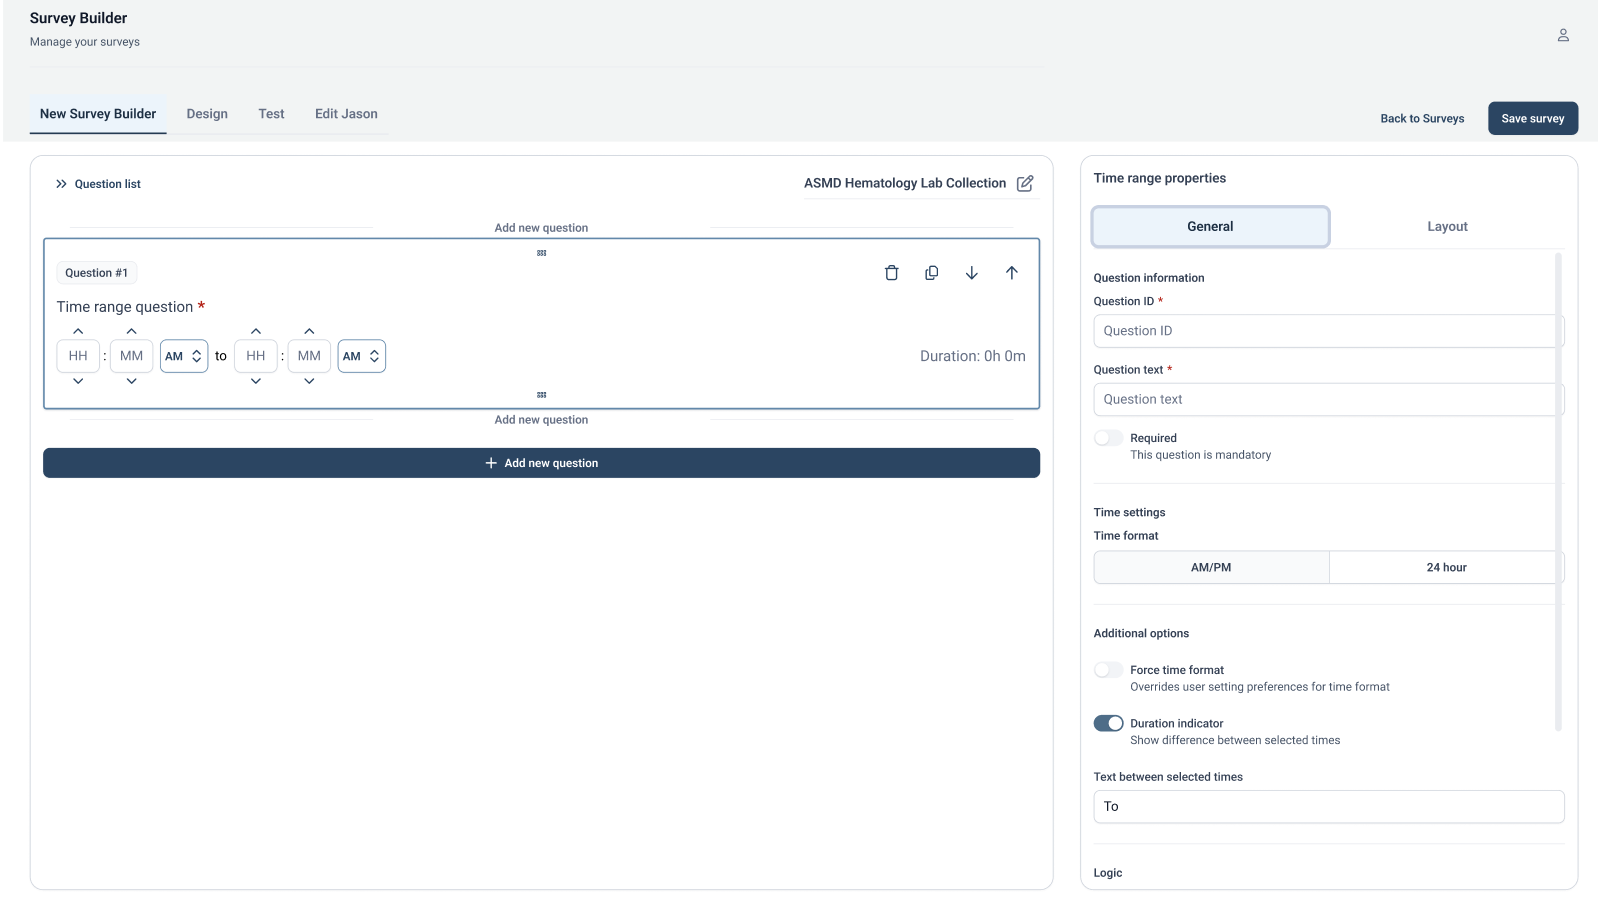The height and width of the screenshot is (918, 1598).
Task: Focus the Question ID input field
Action: click(1328, 331)
